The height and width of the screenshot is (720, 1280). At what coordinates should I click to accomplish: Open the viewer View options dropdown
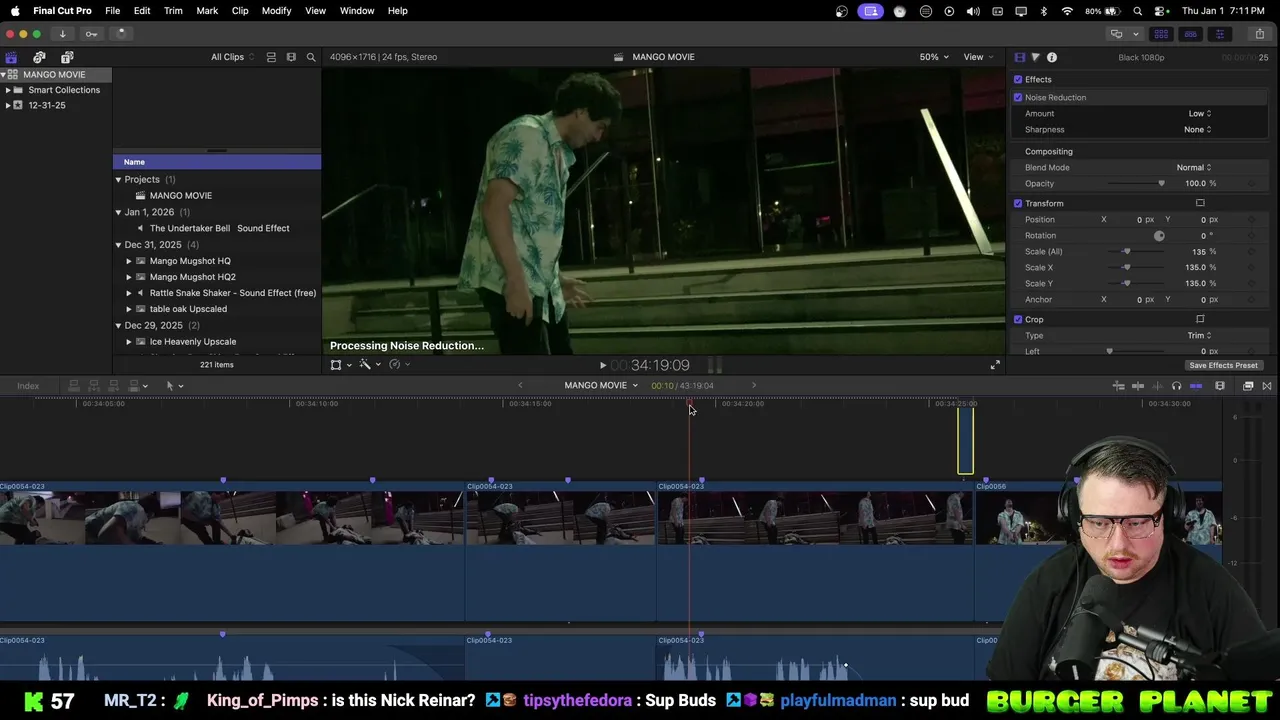click(x=978, y=57)
